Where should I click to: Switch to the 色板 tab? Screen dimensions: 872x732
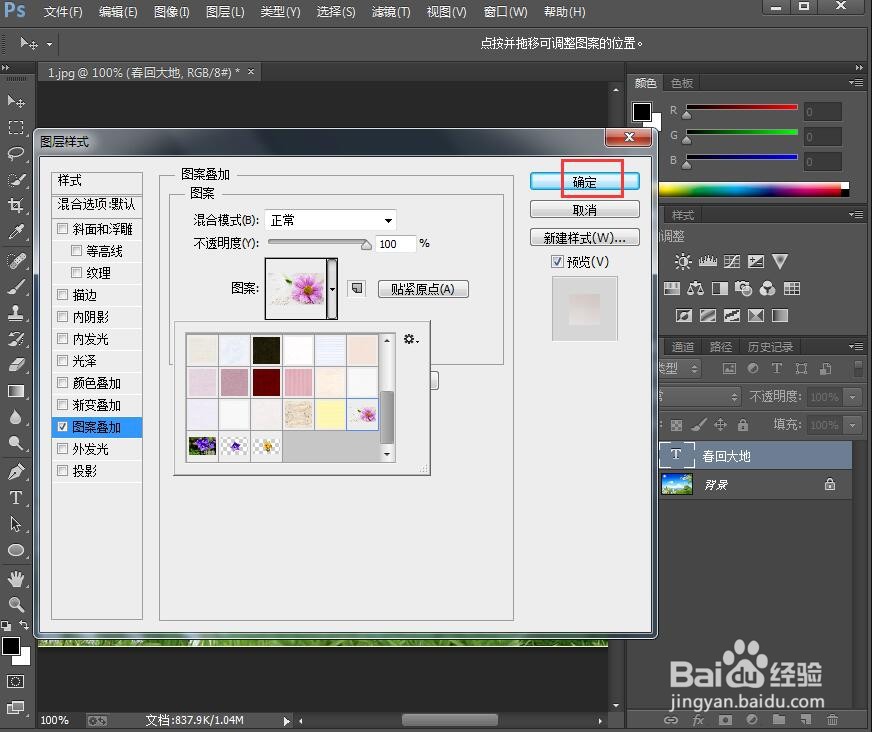coord(682,83)
